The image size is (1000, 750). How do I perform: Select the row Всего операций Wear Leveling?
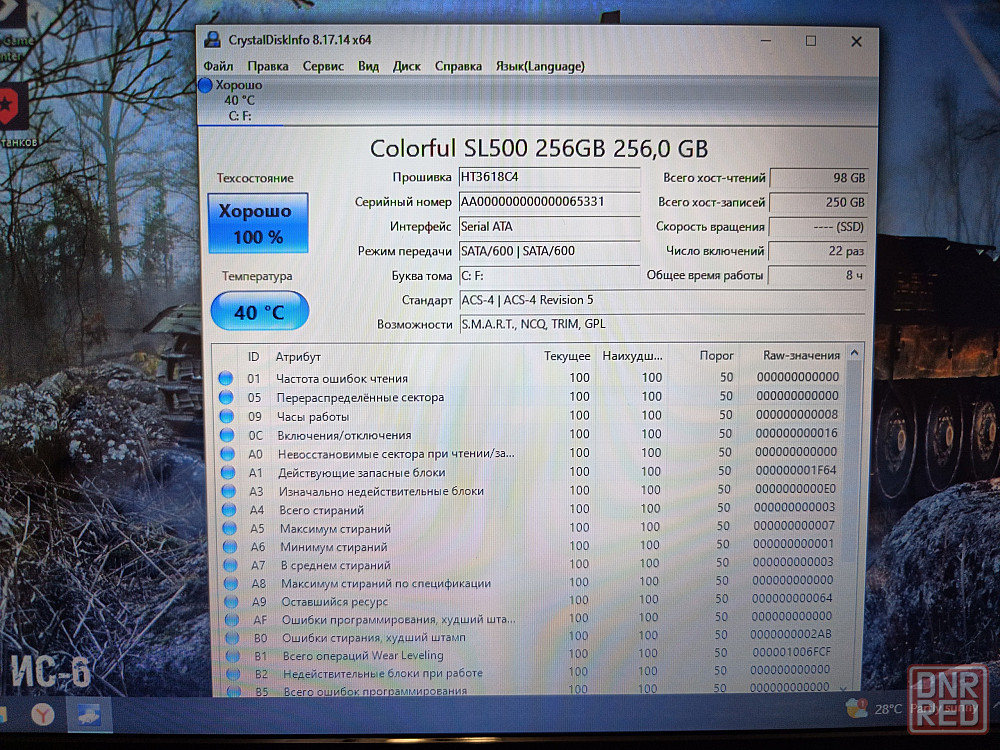(530, 654)
